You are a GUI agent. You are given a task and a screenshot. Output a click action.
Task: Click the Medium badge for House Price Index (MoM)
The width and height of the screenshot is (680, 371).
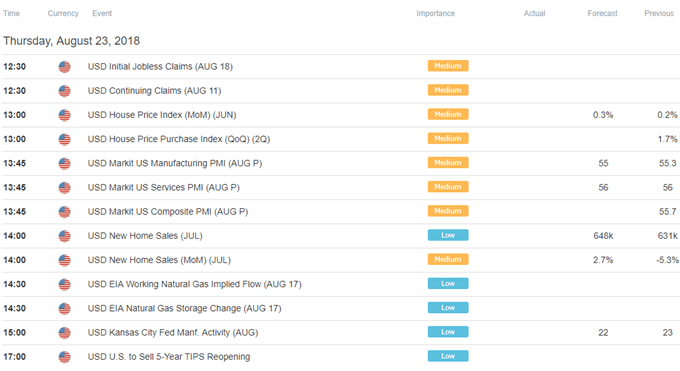point(448,115)
